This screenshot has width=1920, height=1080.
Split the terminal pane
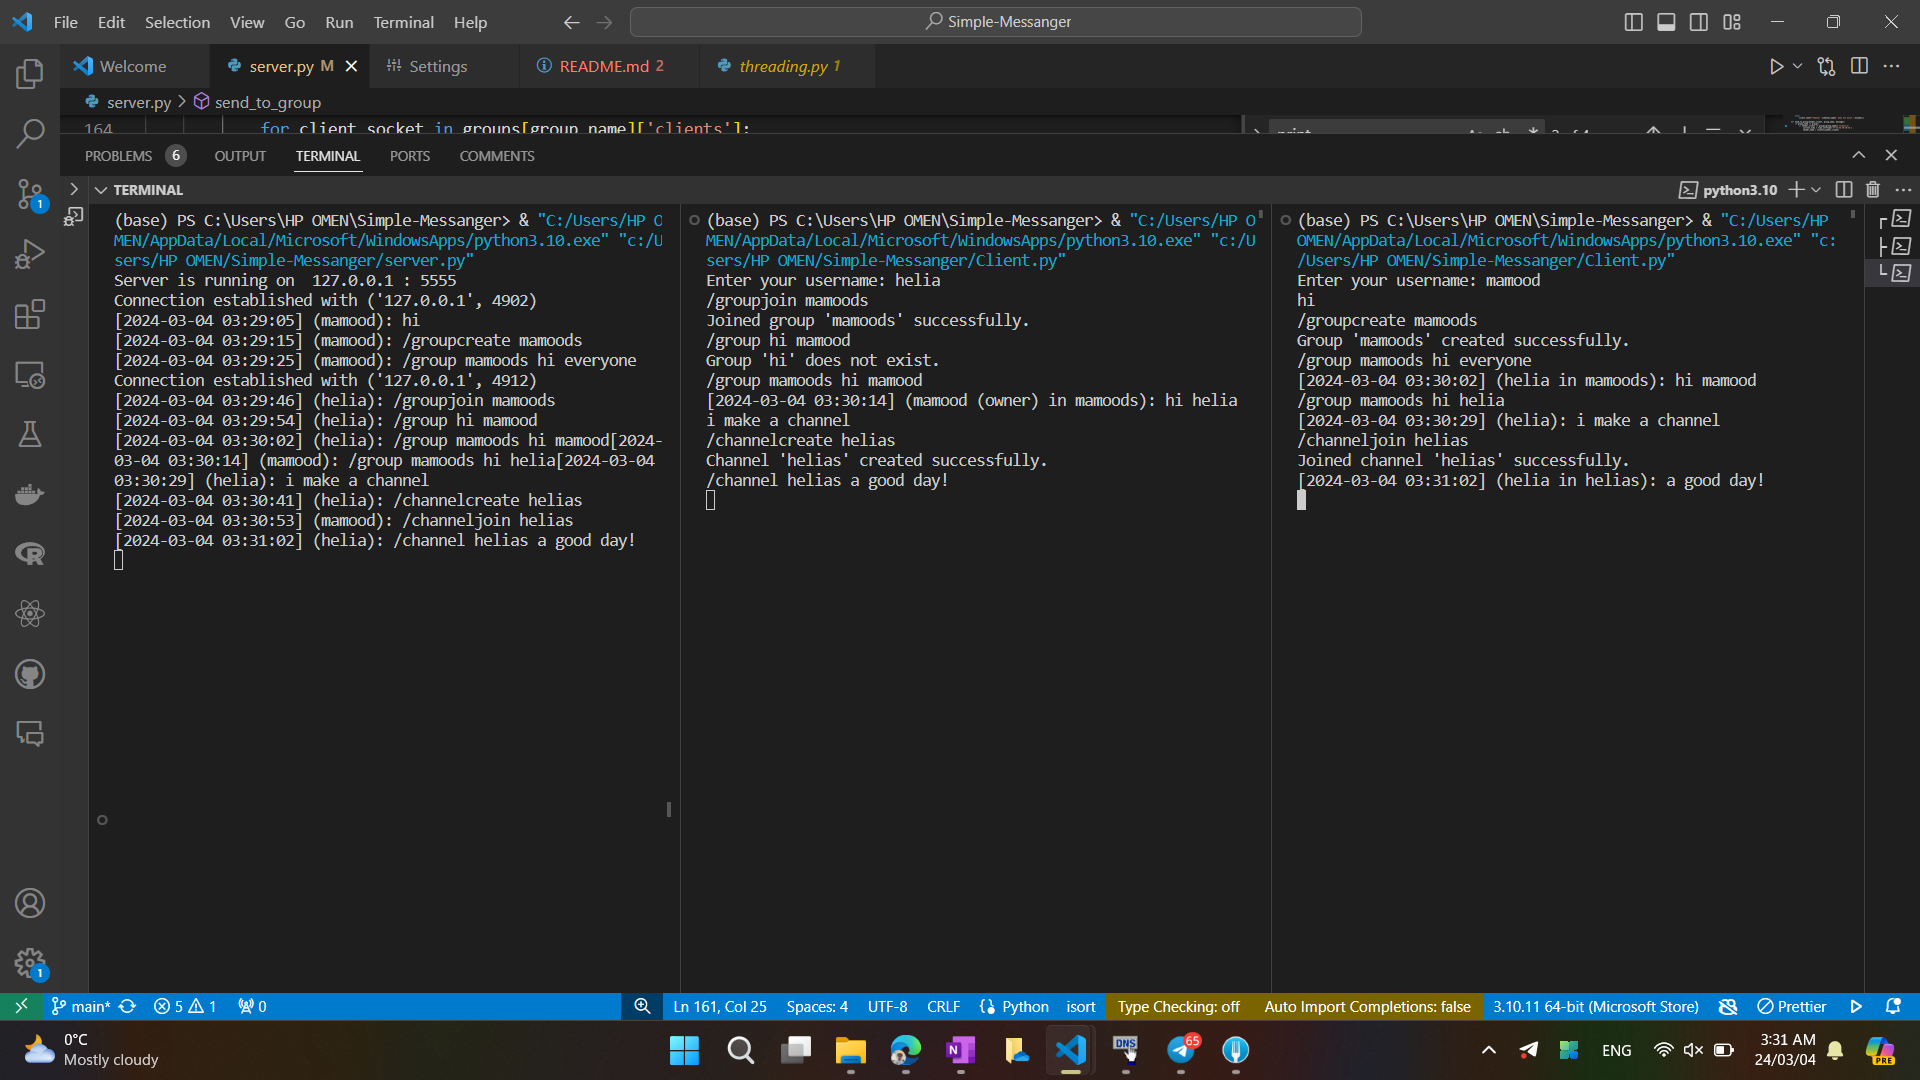[x=1844, y=190]
